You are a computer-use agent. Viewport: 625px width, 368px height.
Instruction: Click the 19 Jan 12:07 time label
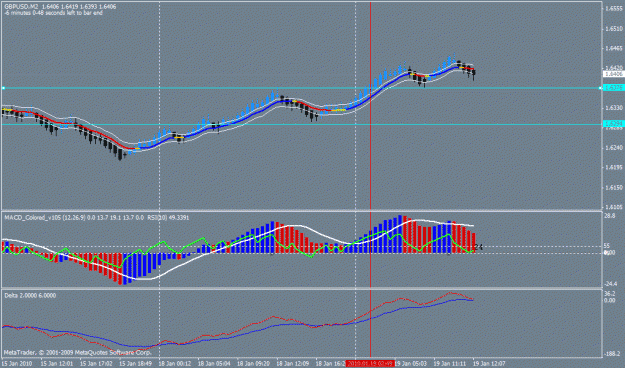click(x=489, y=364)
